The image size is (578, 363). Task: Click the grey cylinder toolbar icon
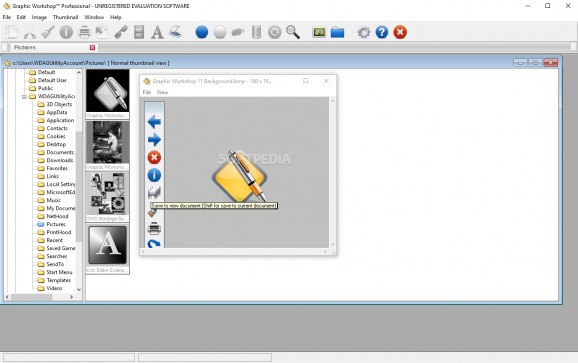[238, 32]
